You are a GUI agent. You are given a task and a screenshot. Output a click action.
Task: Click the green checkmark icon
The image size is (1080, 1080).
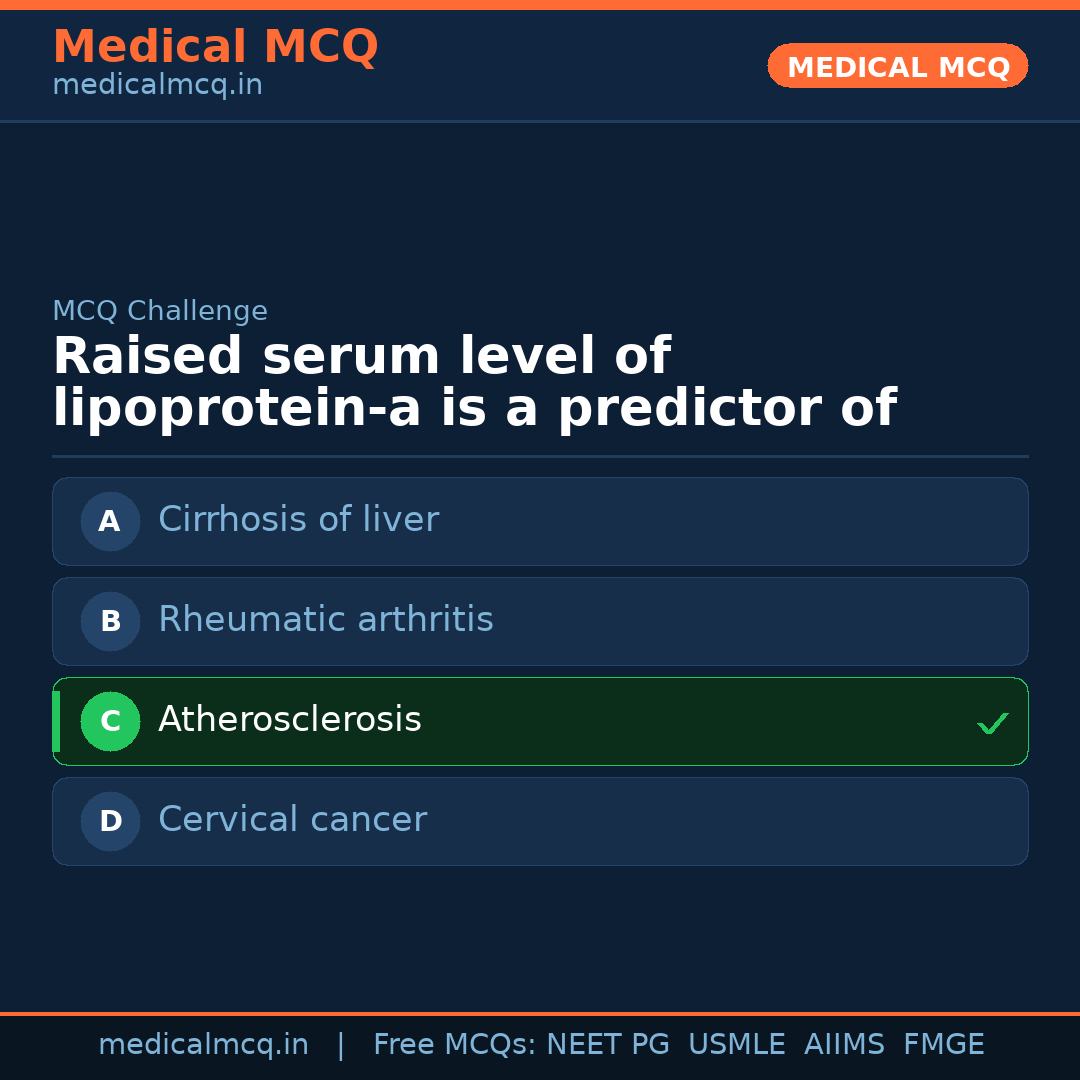click(992, 723)
